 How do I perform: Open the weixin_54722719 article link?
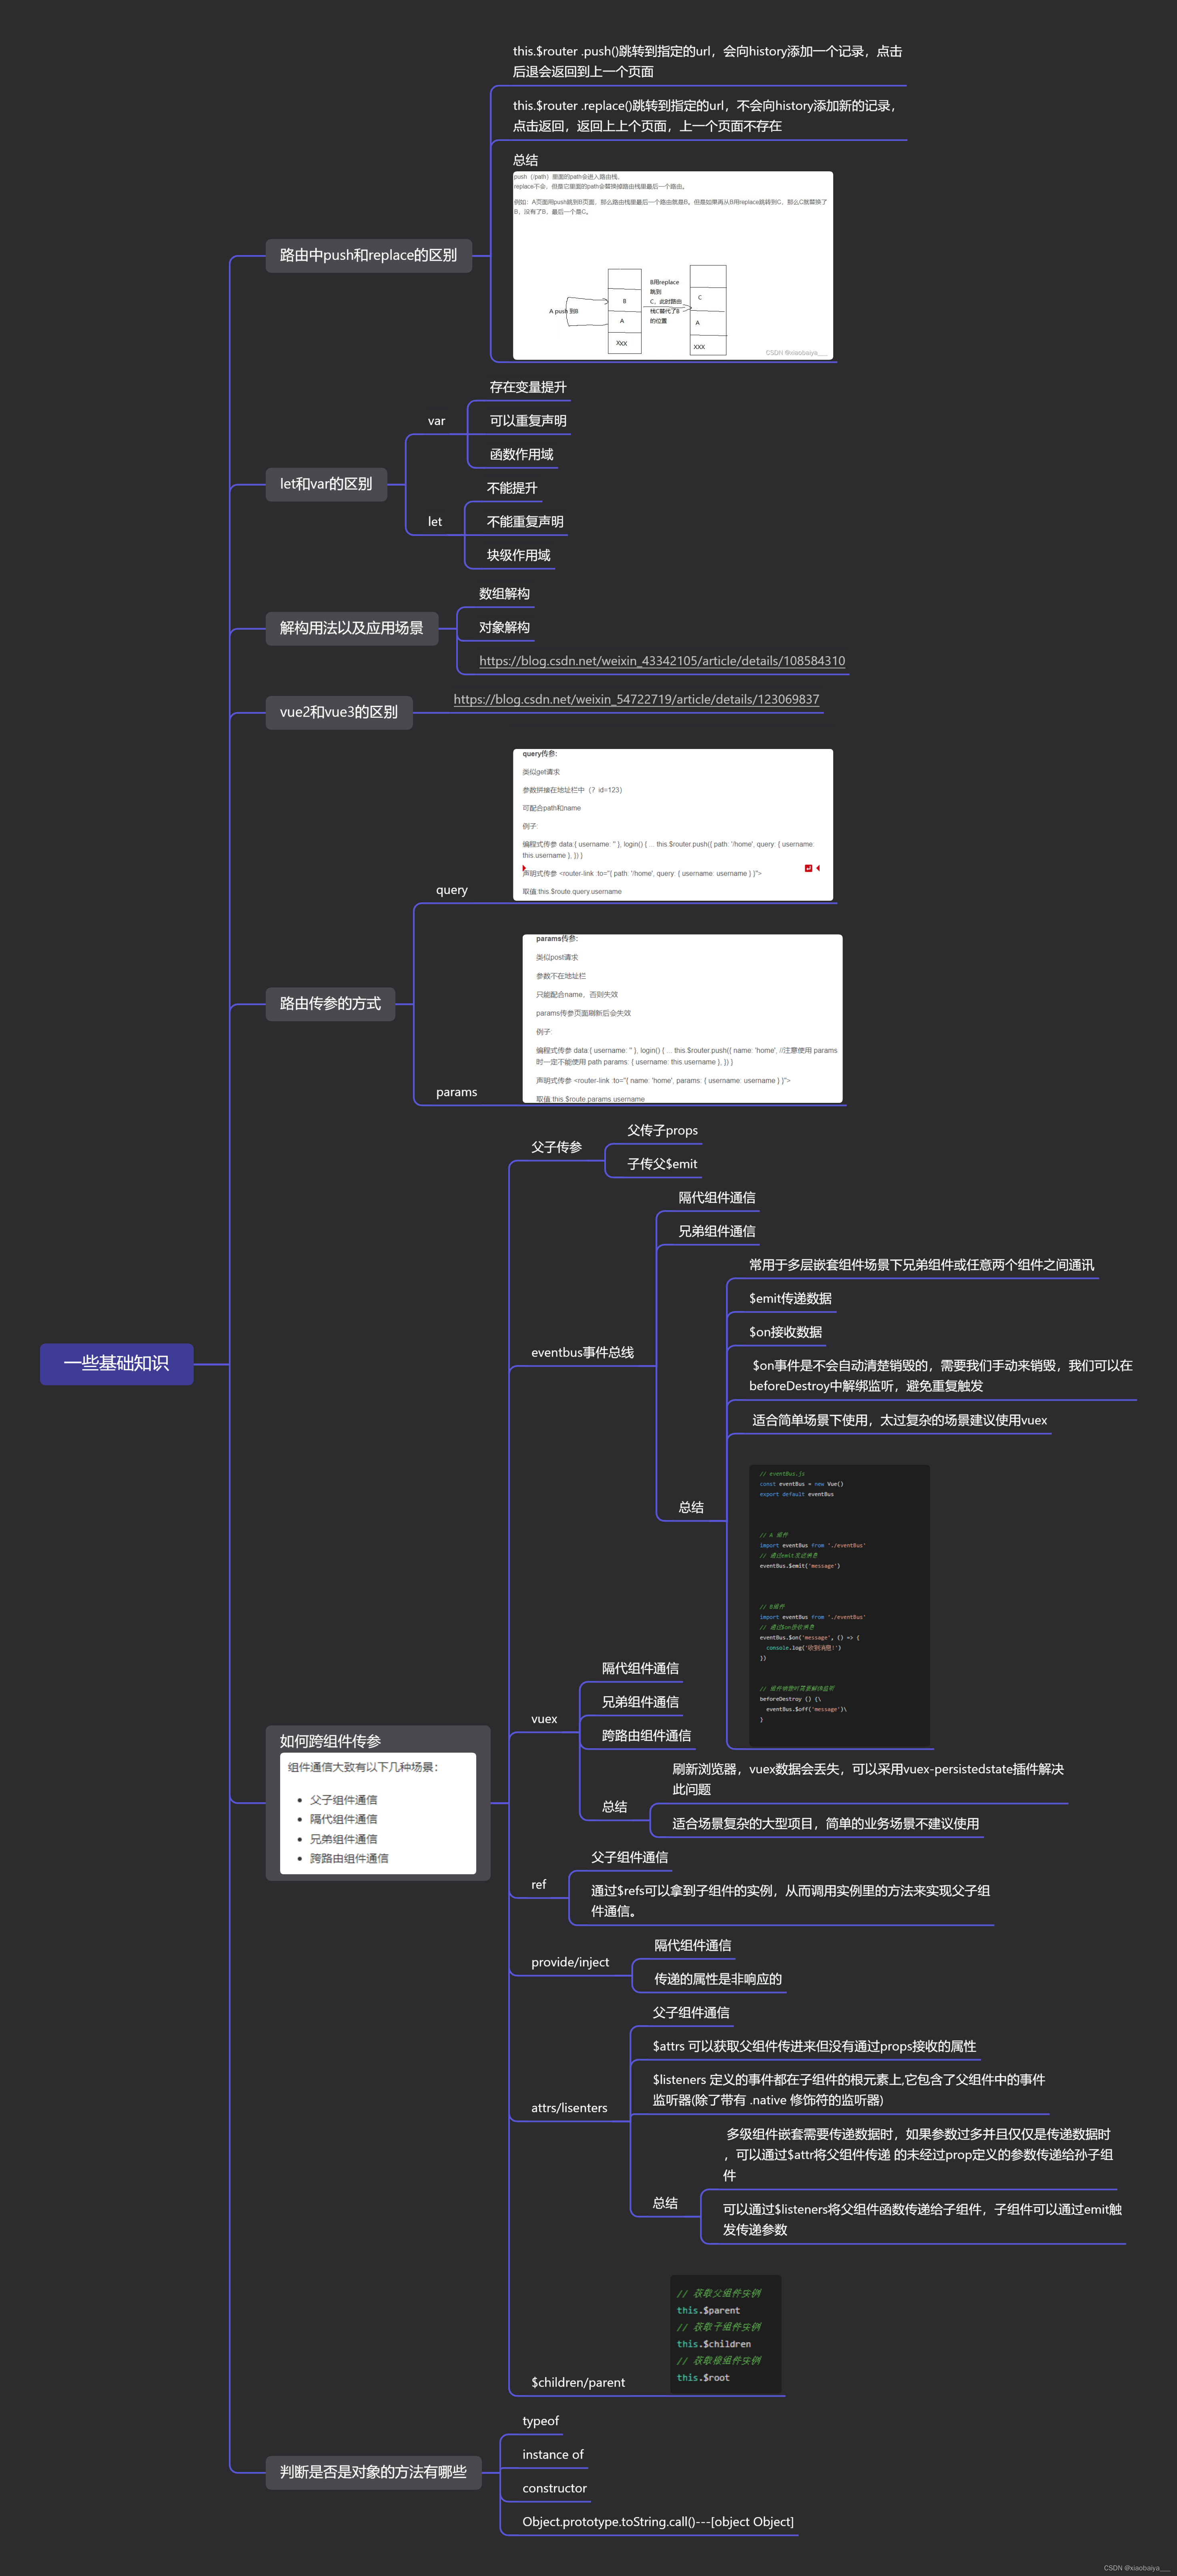tap(636, 699)
